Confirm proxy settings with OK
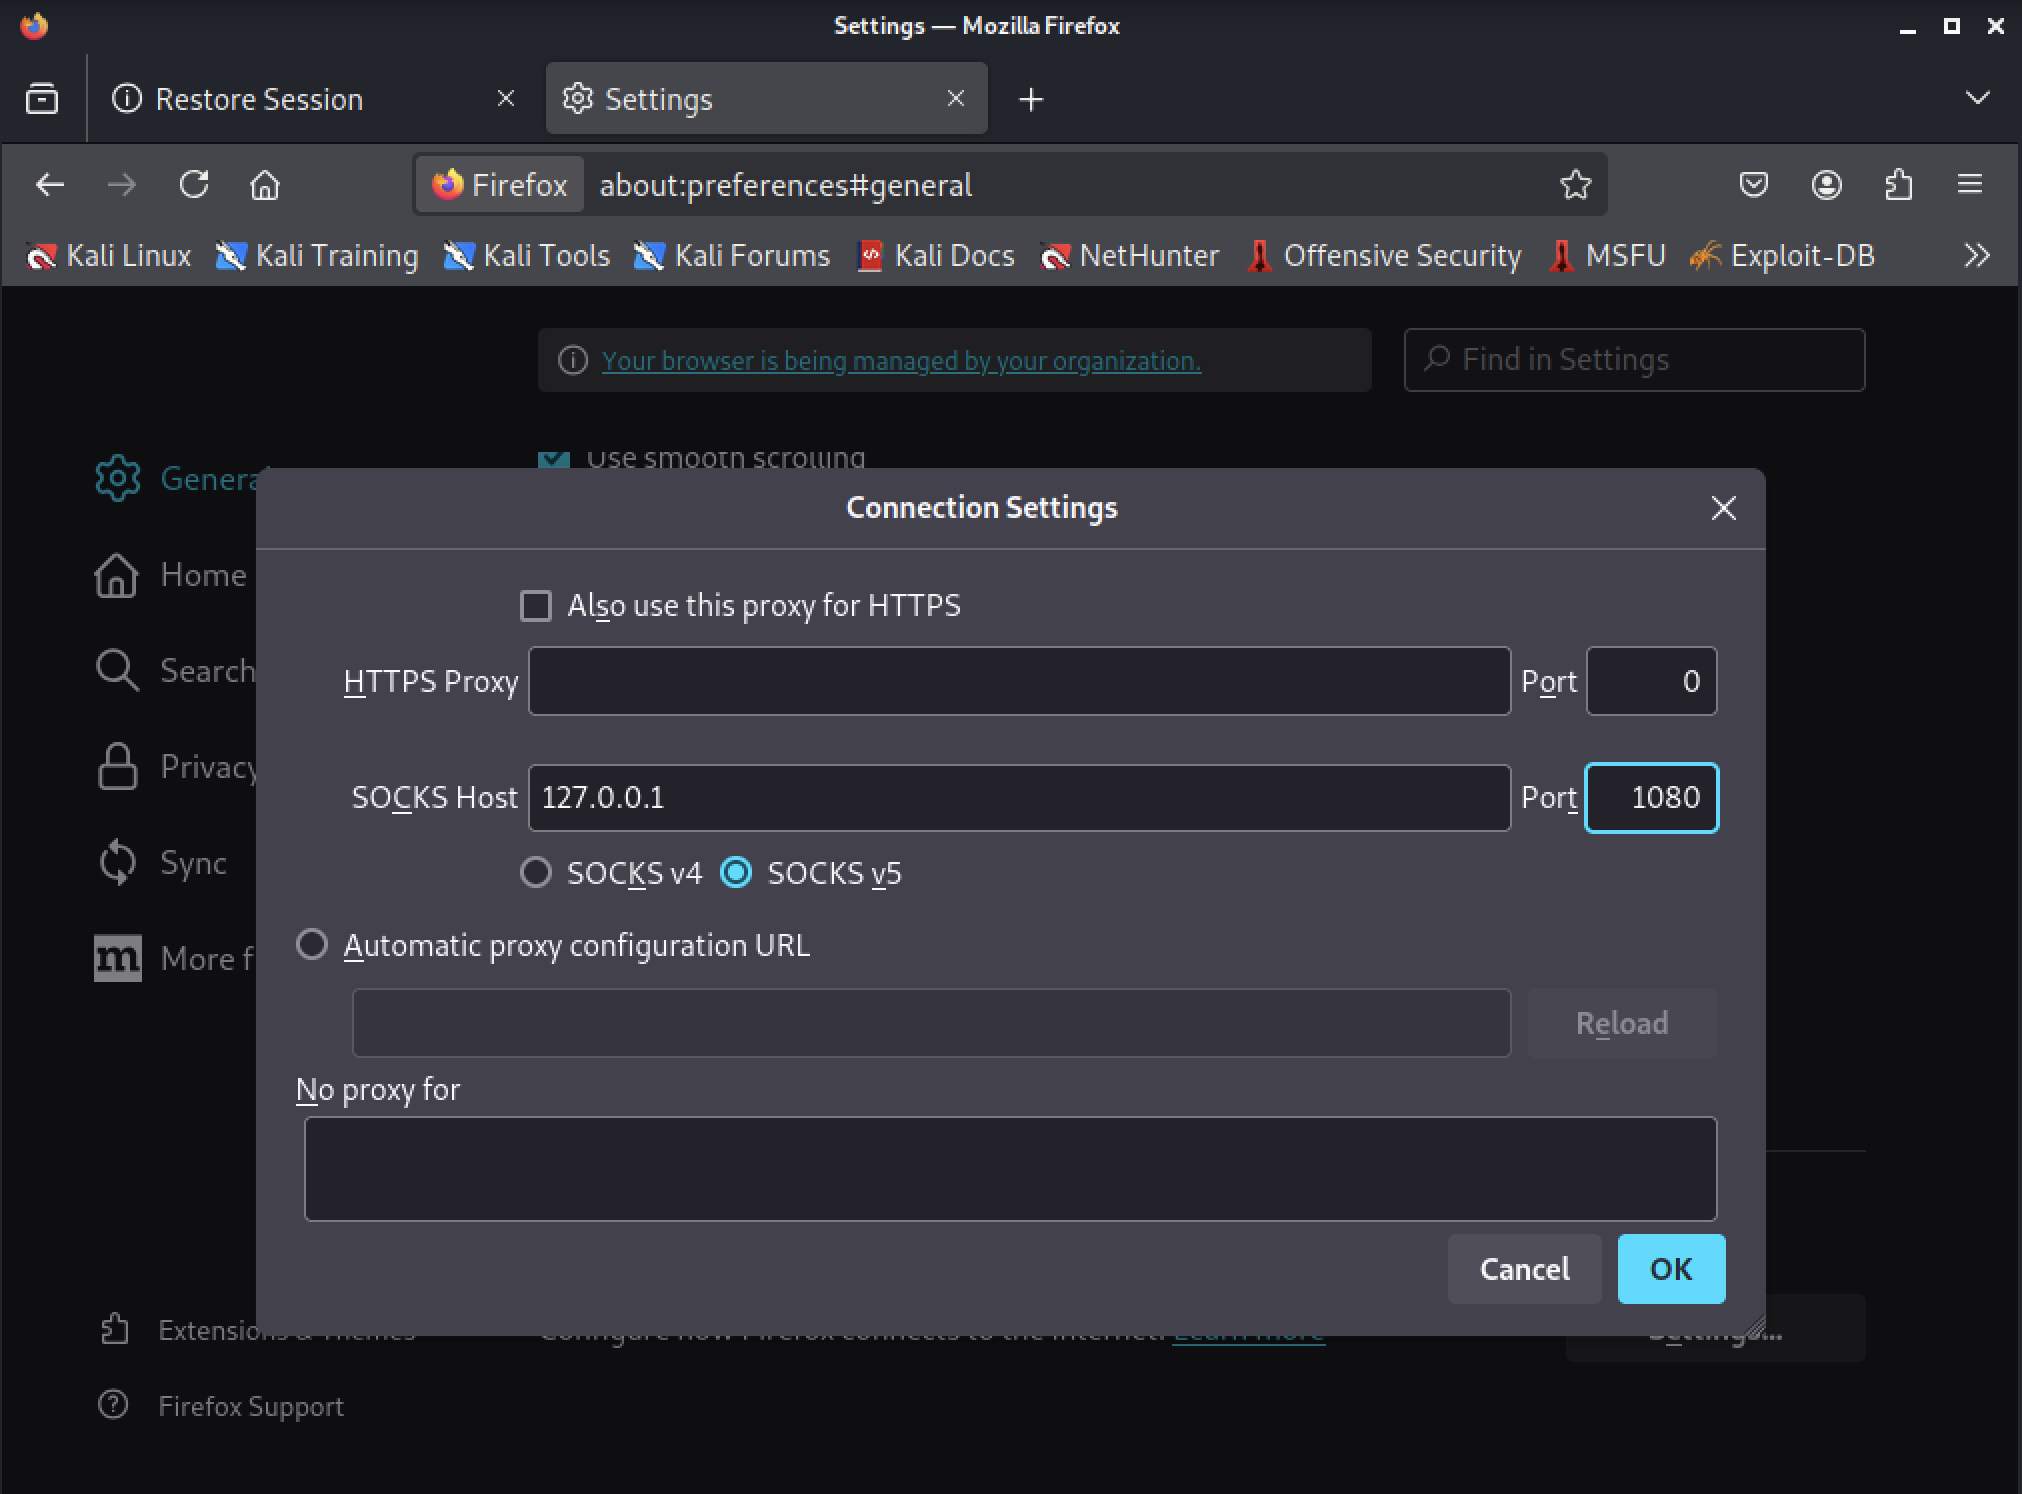This screenshot has width=2022, height=1494. [1670, 1269]
